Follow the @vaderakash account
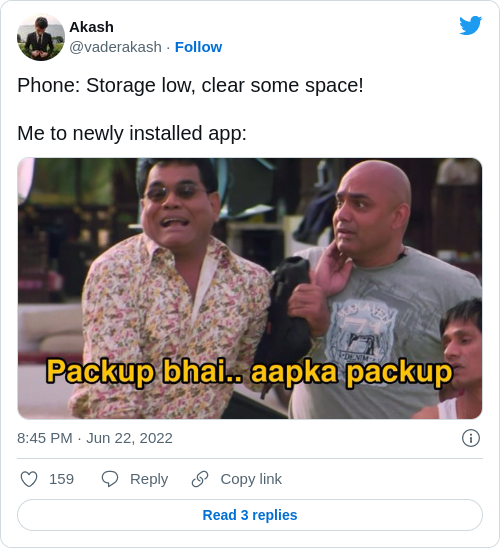 tap(198, 47)
